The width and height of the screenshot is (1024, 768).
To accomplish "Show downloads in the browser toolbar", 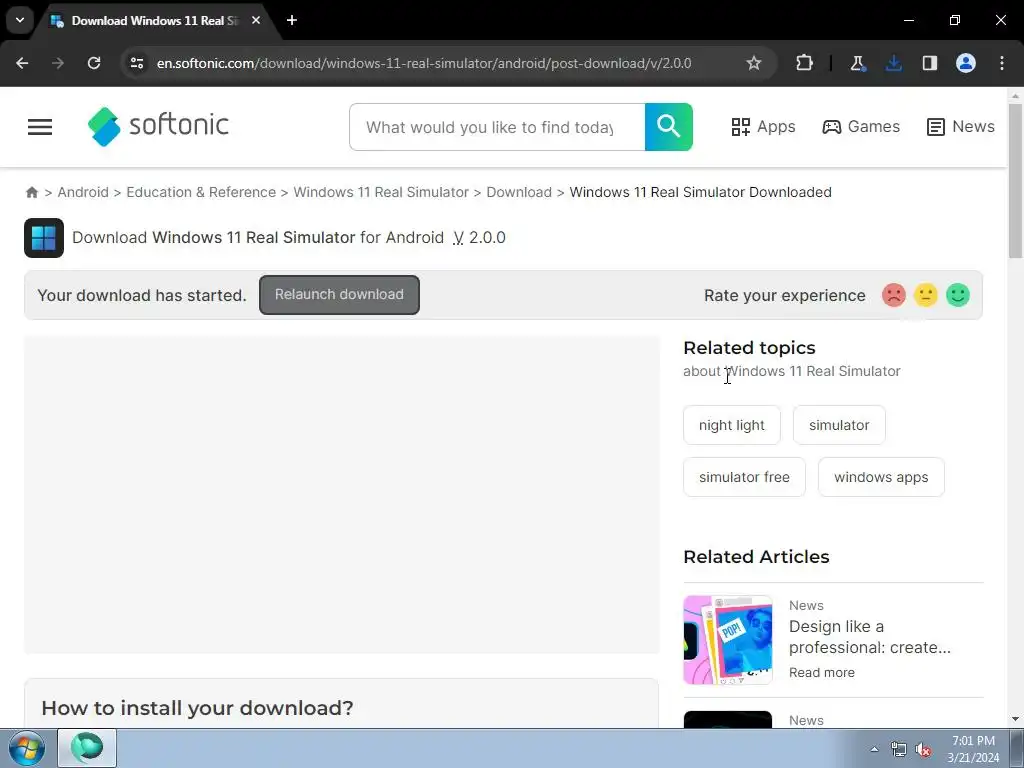I will click(893, 63).
